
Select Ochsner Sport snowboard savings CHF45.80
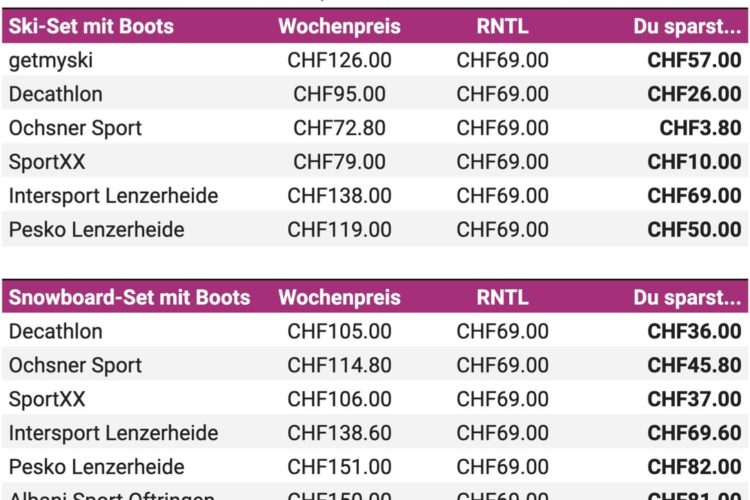(x=694, y=366)
